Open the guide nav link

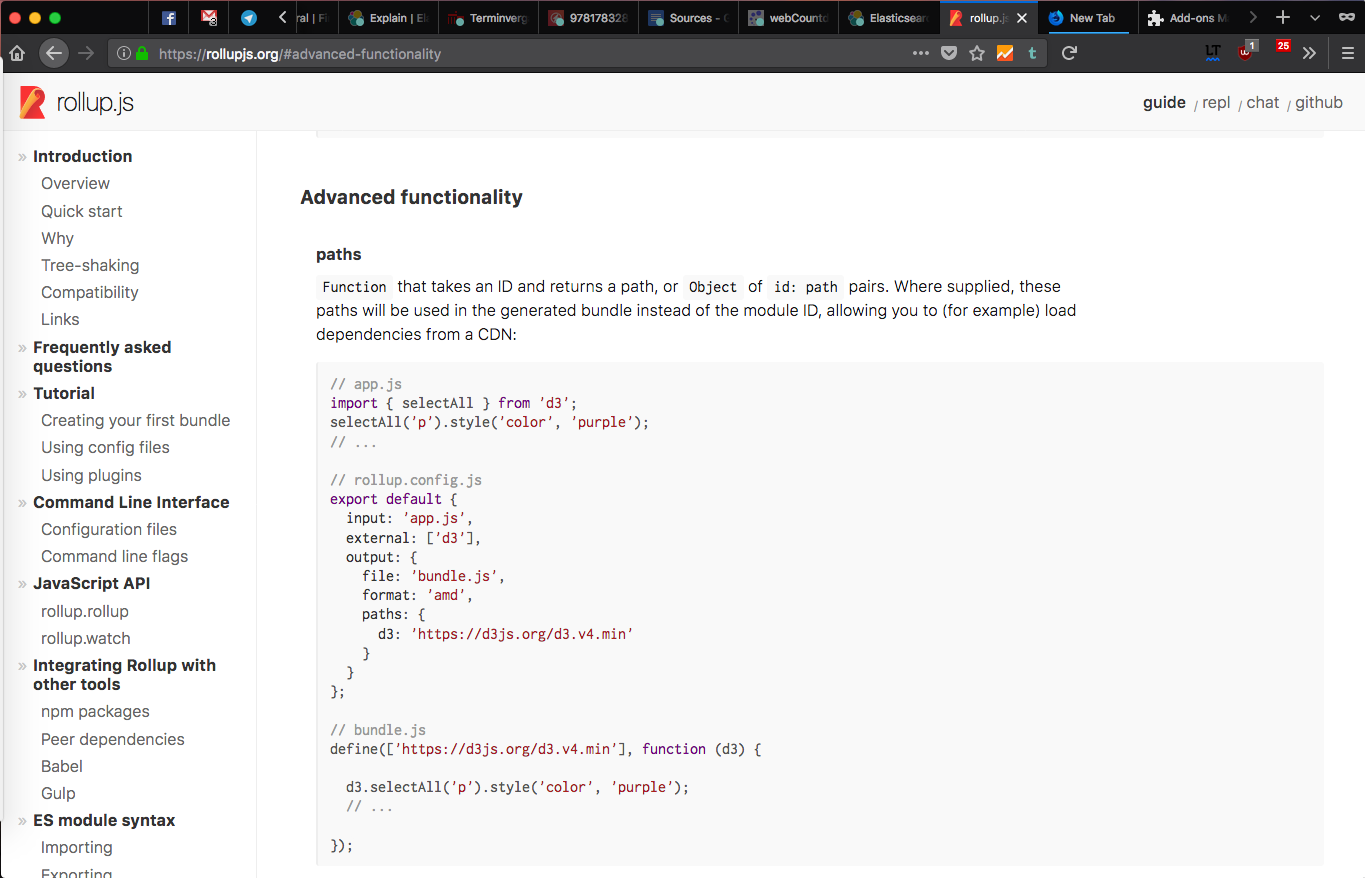1164,102
